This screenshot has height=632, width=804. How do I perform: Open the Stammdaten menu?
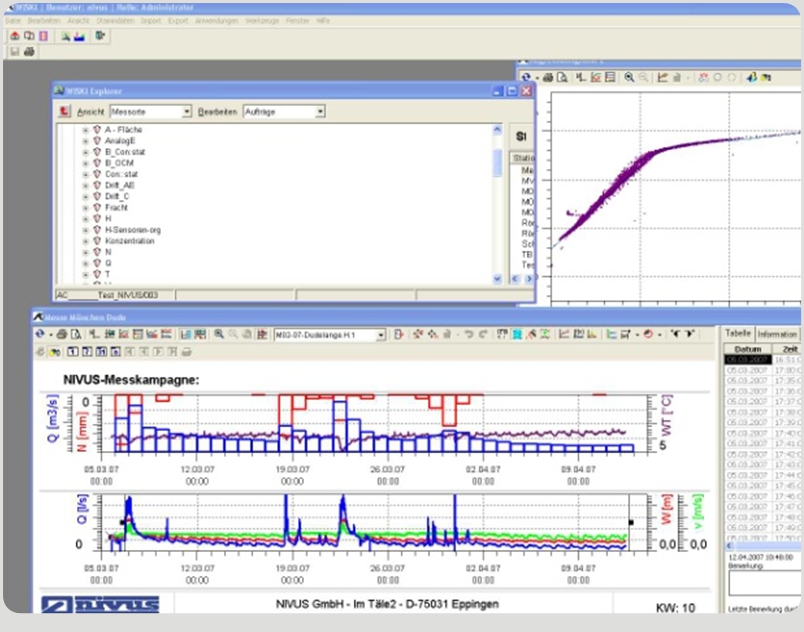tap(115, 21)
